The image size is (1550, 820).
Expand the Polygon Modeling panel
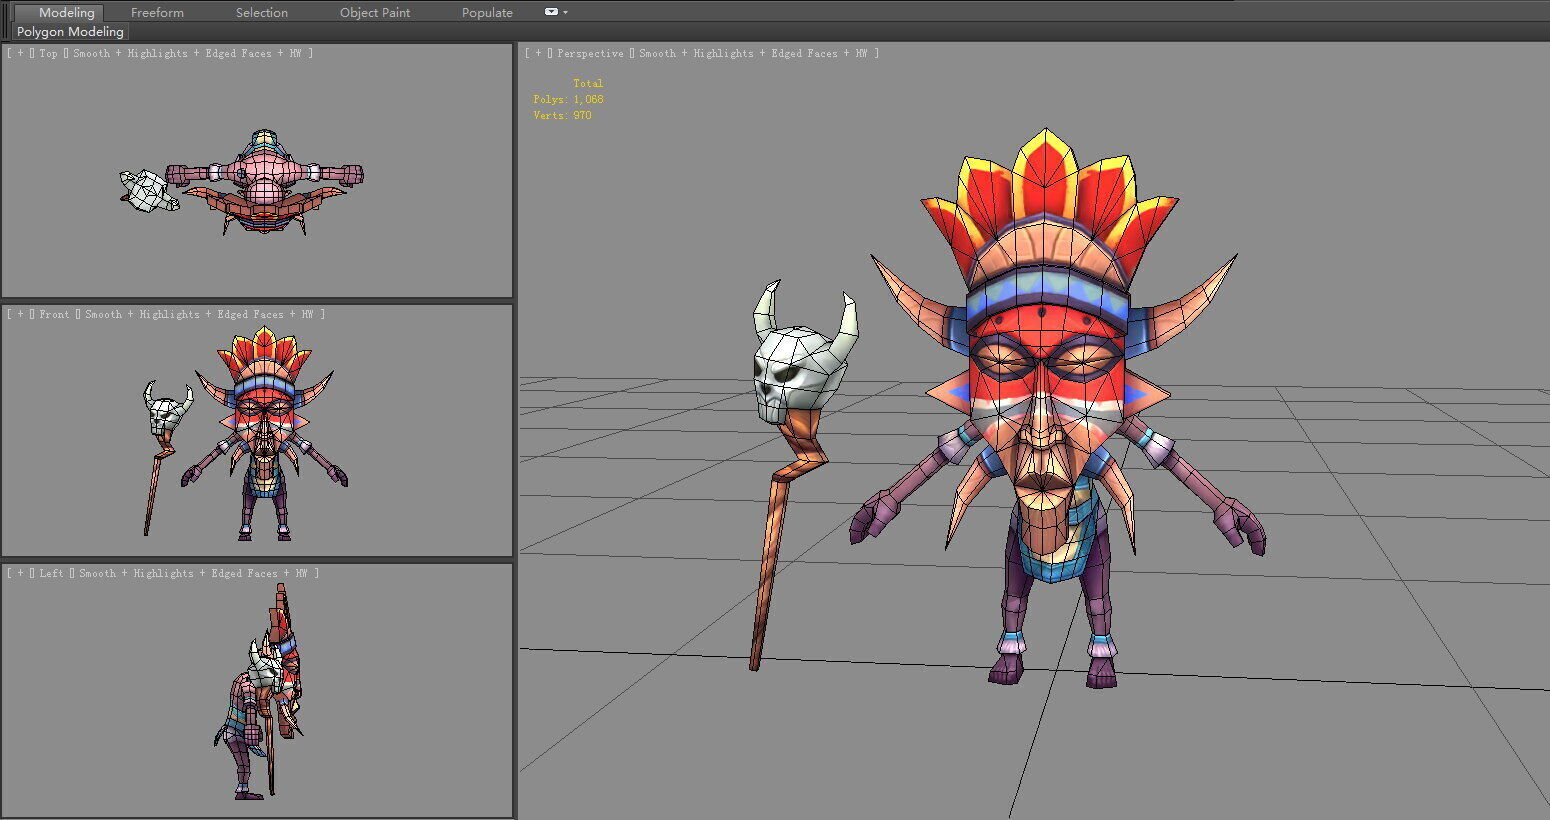click(x=70, y=32)
